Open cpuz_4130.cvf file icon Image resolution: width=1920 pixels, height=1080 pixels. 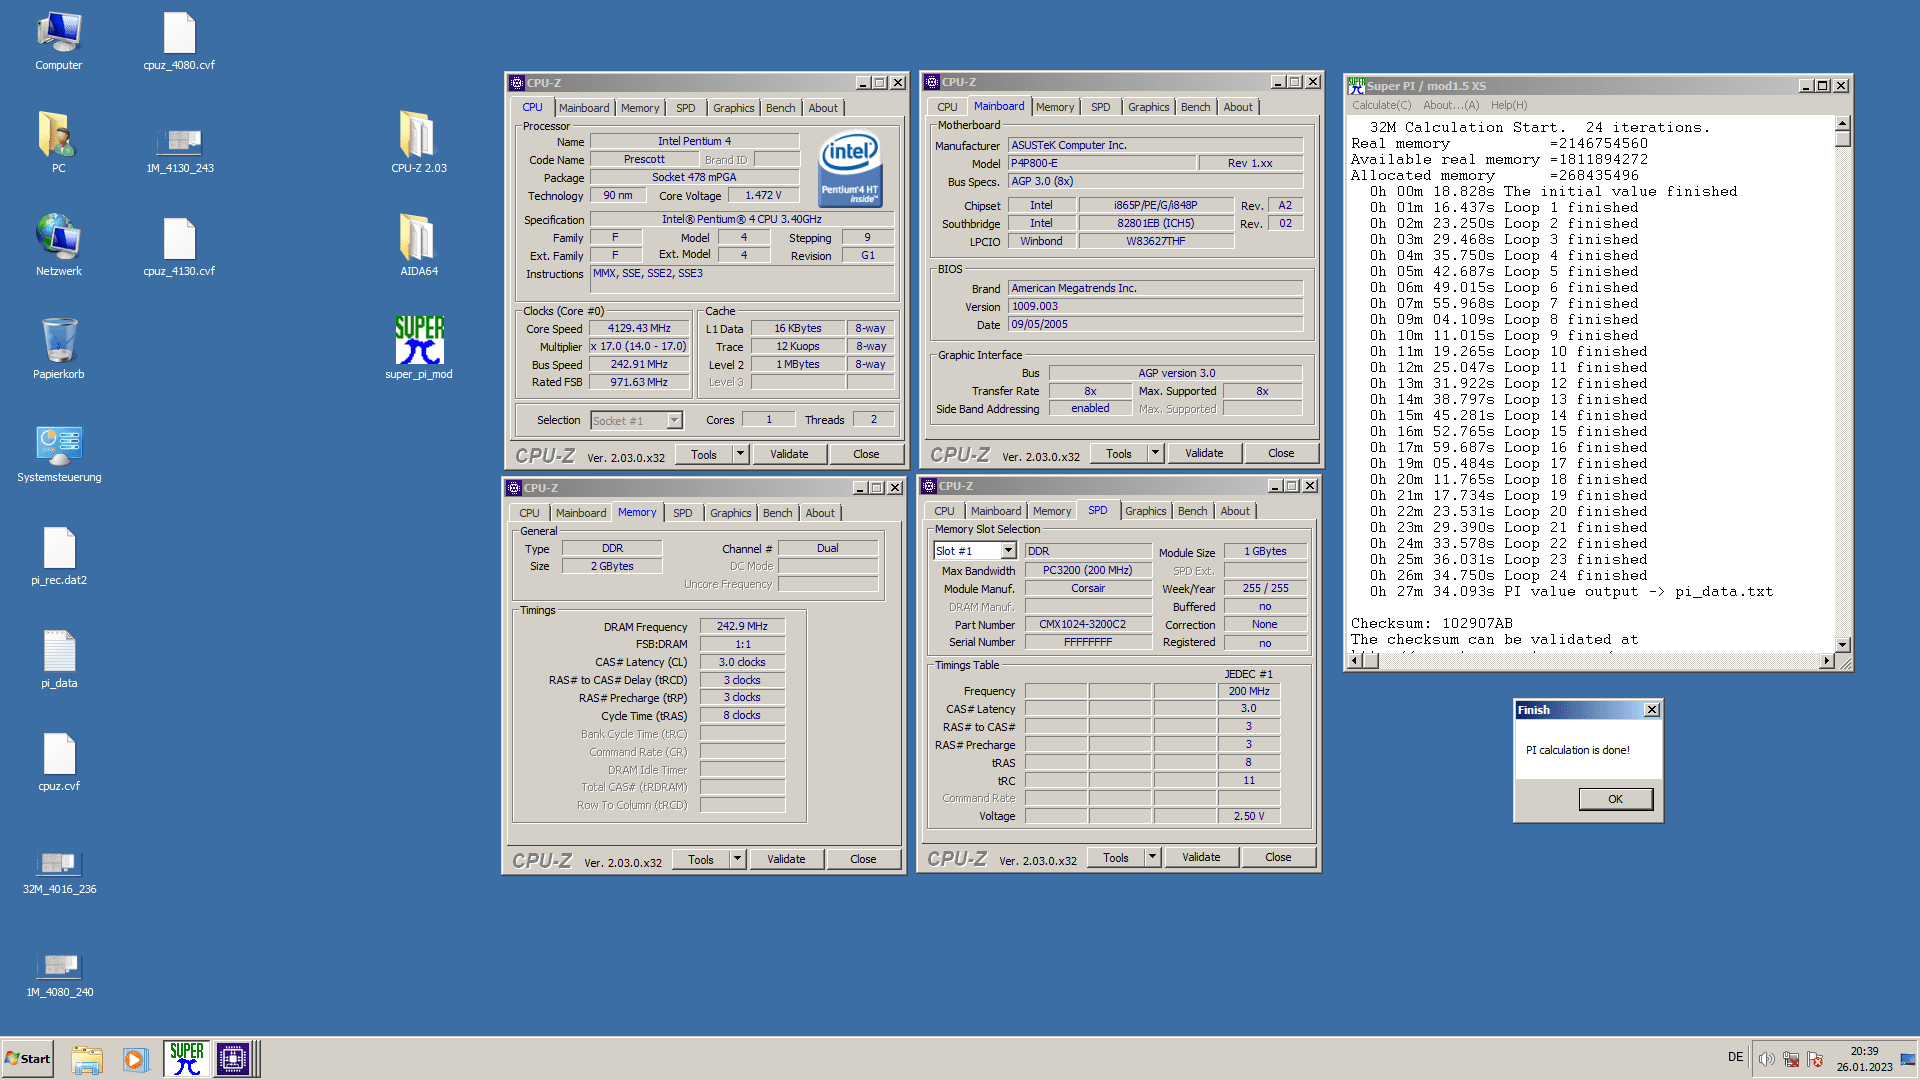[x=179, y=247]
